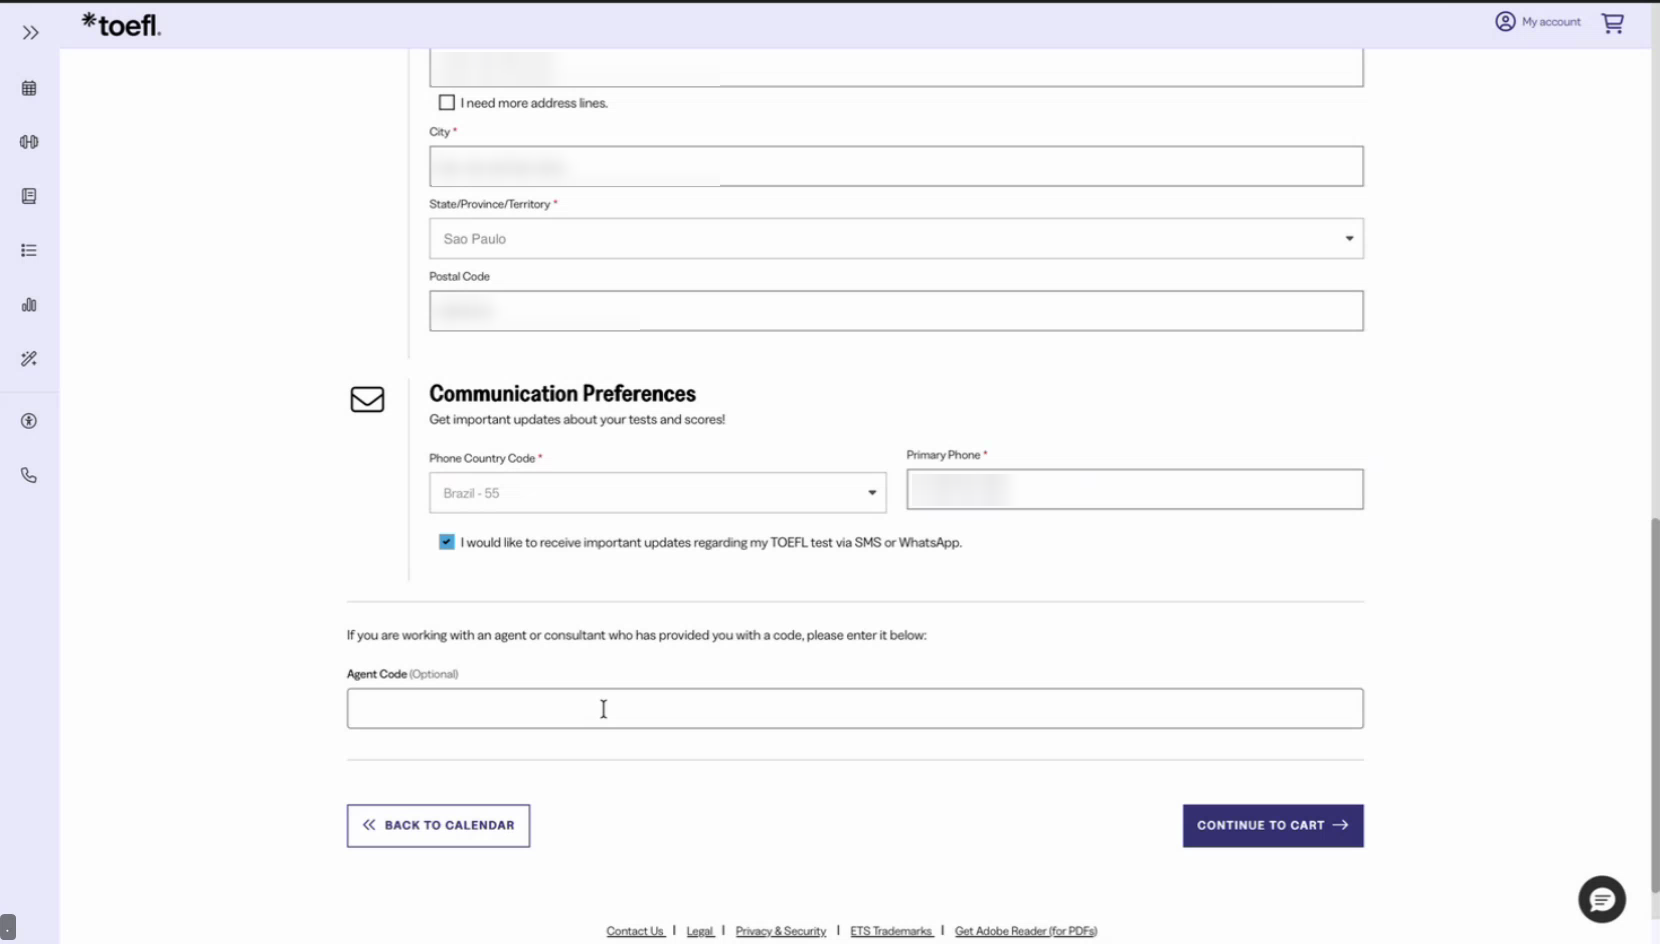Focus the Agent Code field
The height and width of the screenshot is (944, 1660).
(855, 708)
